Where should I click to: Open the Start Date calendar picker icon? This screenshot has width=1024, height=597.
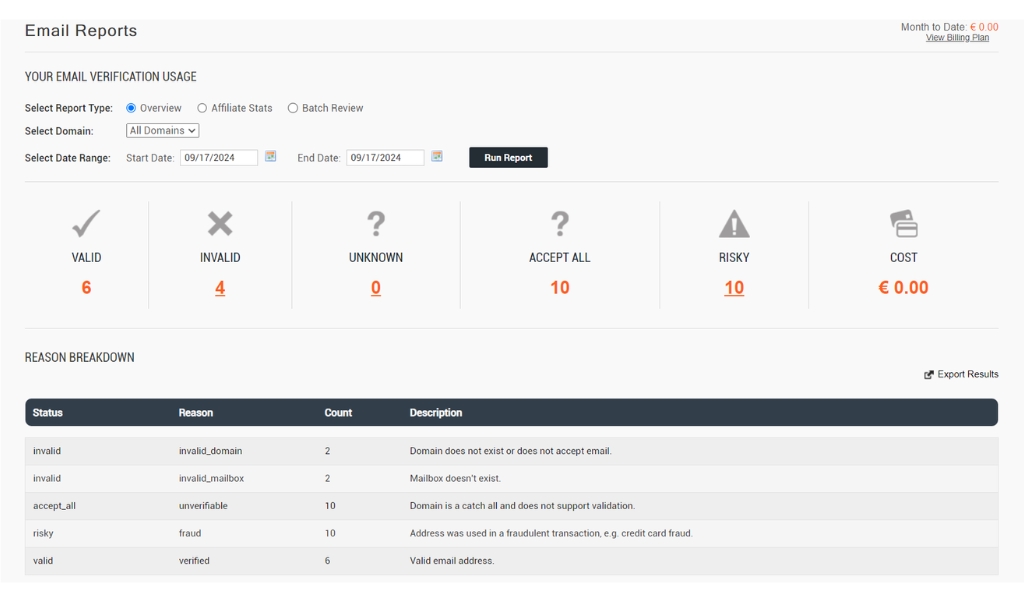(270, 156)
